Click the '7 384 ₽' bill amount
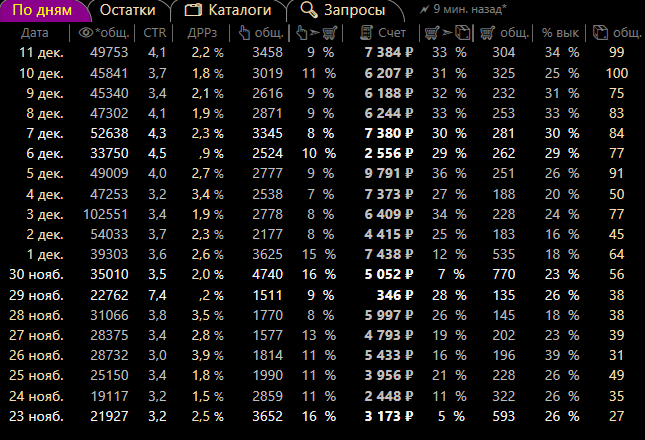 388,52
